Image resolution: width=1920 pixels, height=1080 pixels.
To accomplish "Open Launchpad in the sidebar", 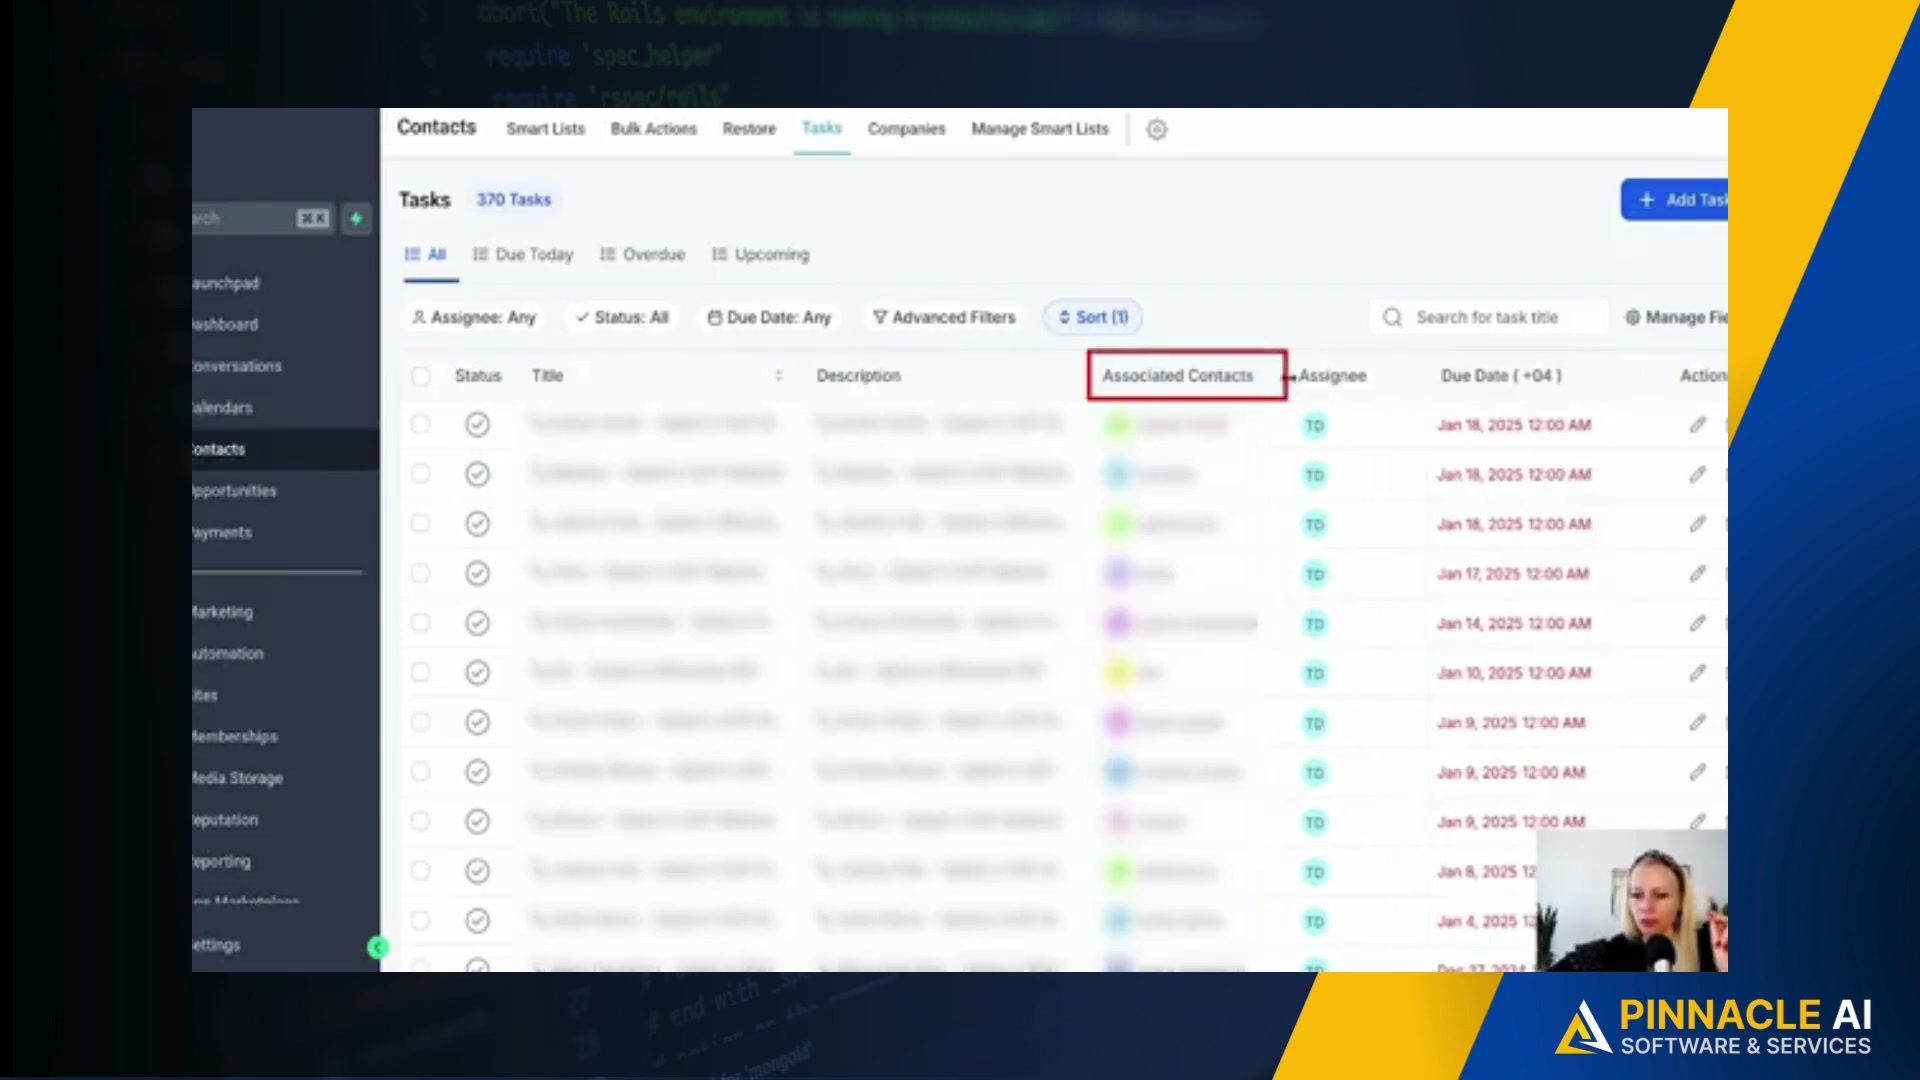I will coord(226,283).
